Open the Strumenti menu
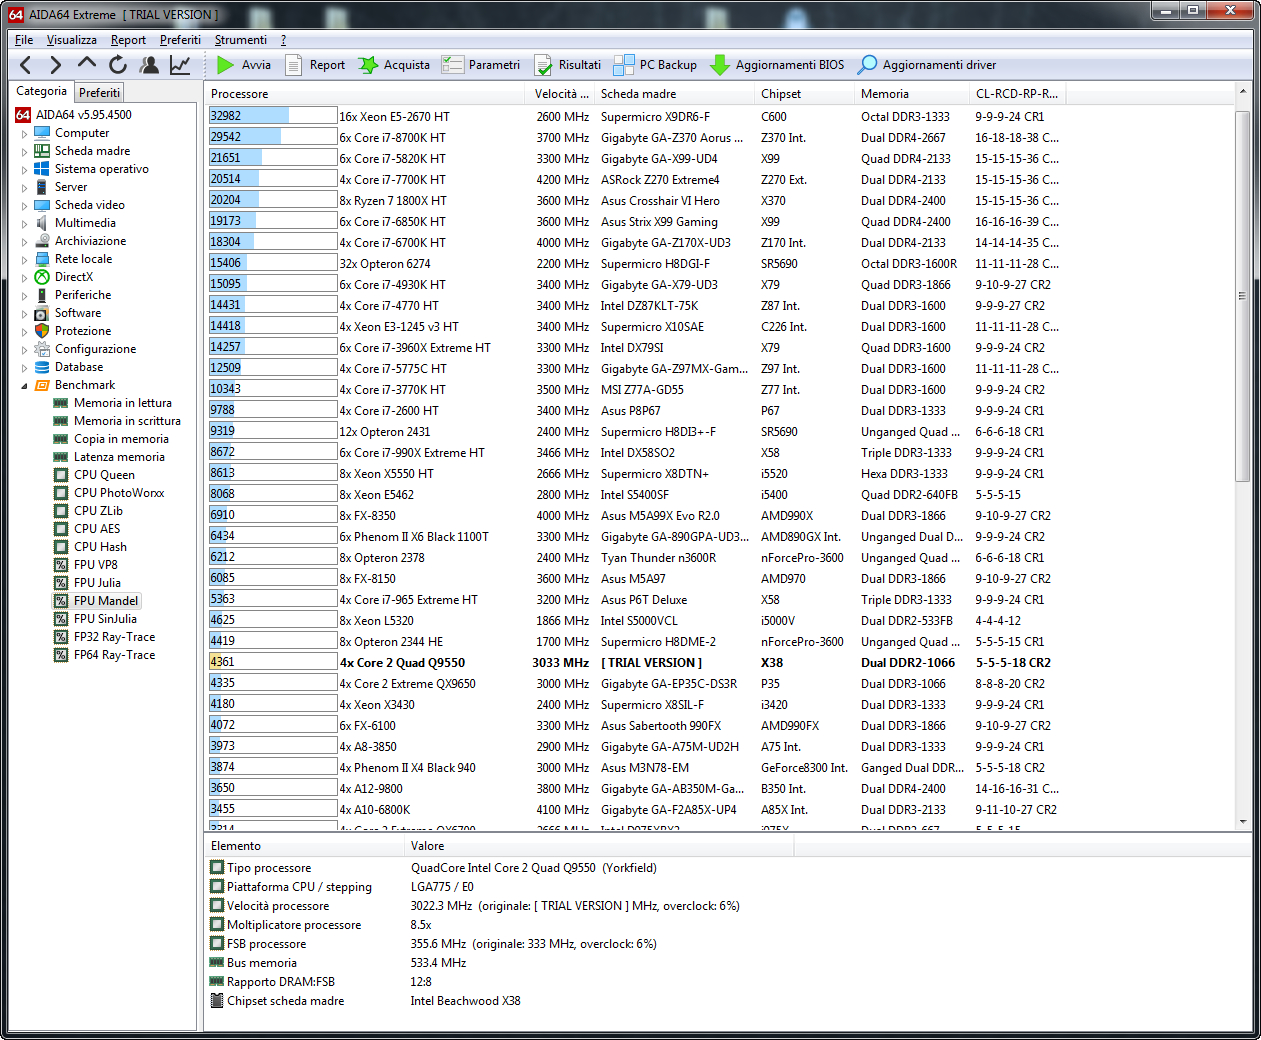 240,40
